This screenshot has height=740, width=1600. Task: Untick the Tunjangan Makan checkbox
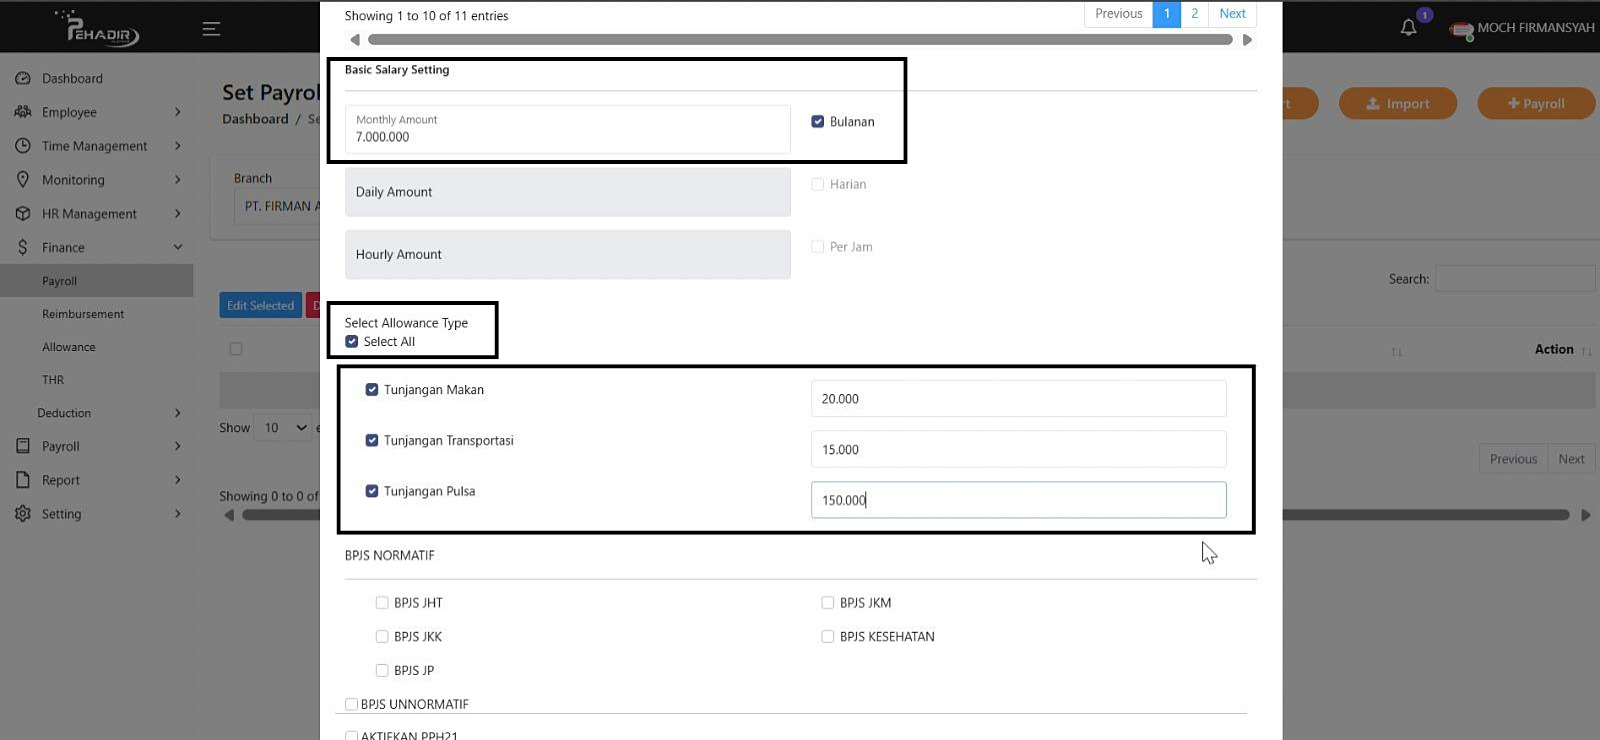[x=372, y=390]
